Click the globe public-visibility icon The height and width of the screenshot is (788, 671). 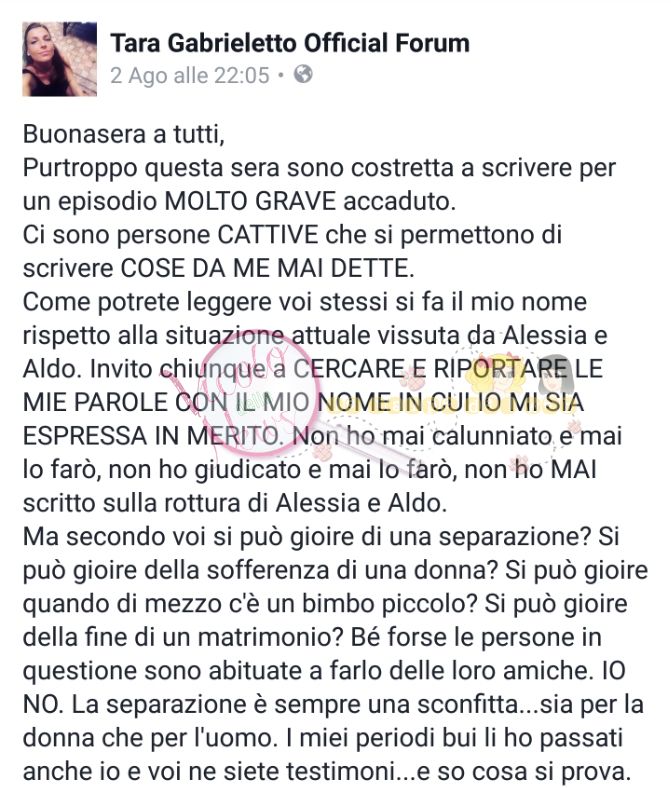[x=303, y=74]
